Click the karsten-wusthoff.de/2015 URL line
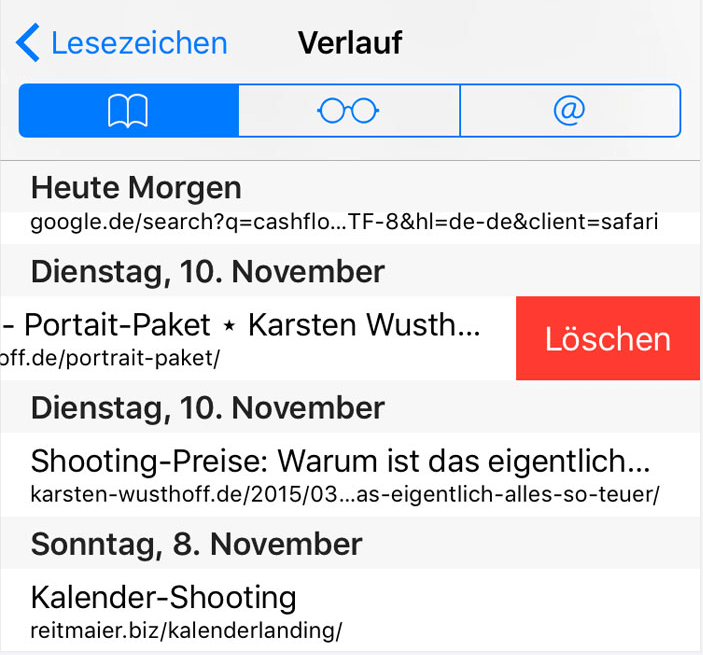The image size is (703, 655). pos(344,494)
